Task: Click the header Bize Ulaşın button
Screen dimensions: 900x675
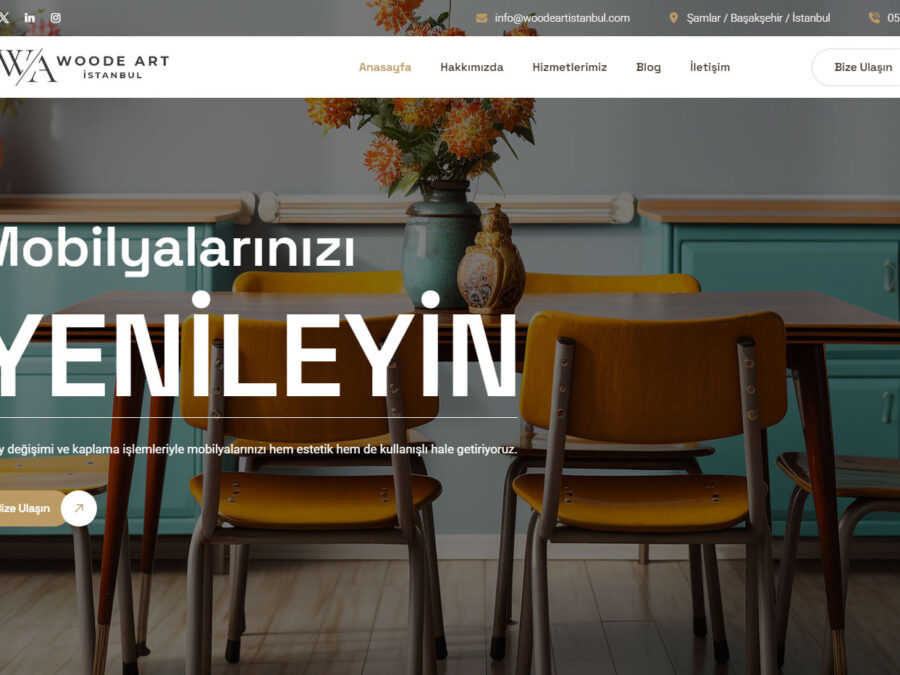Action: [x=856, y=67]
